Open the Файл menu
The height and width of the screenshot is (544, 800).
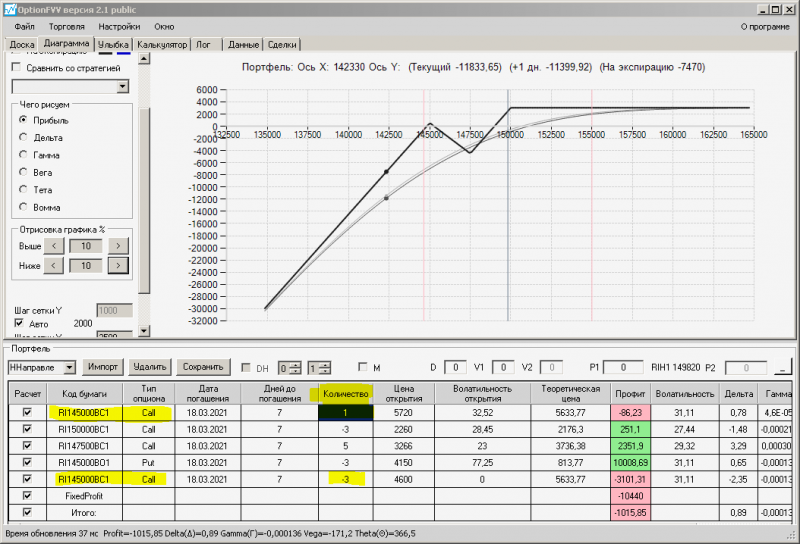click(x=24, y=27)
